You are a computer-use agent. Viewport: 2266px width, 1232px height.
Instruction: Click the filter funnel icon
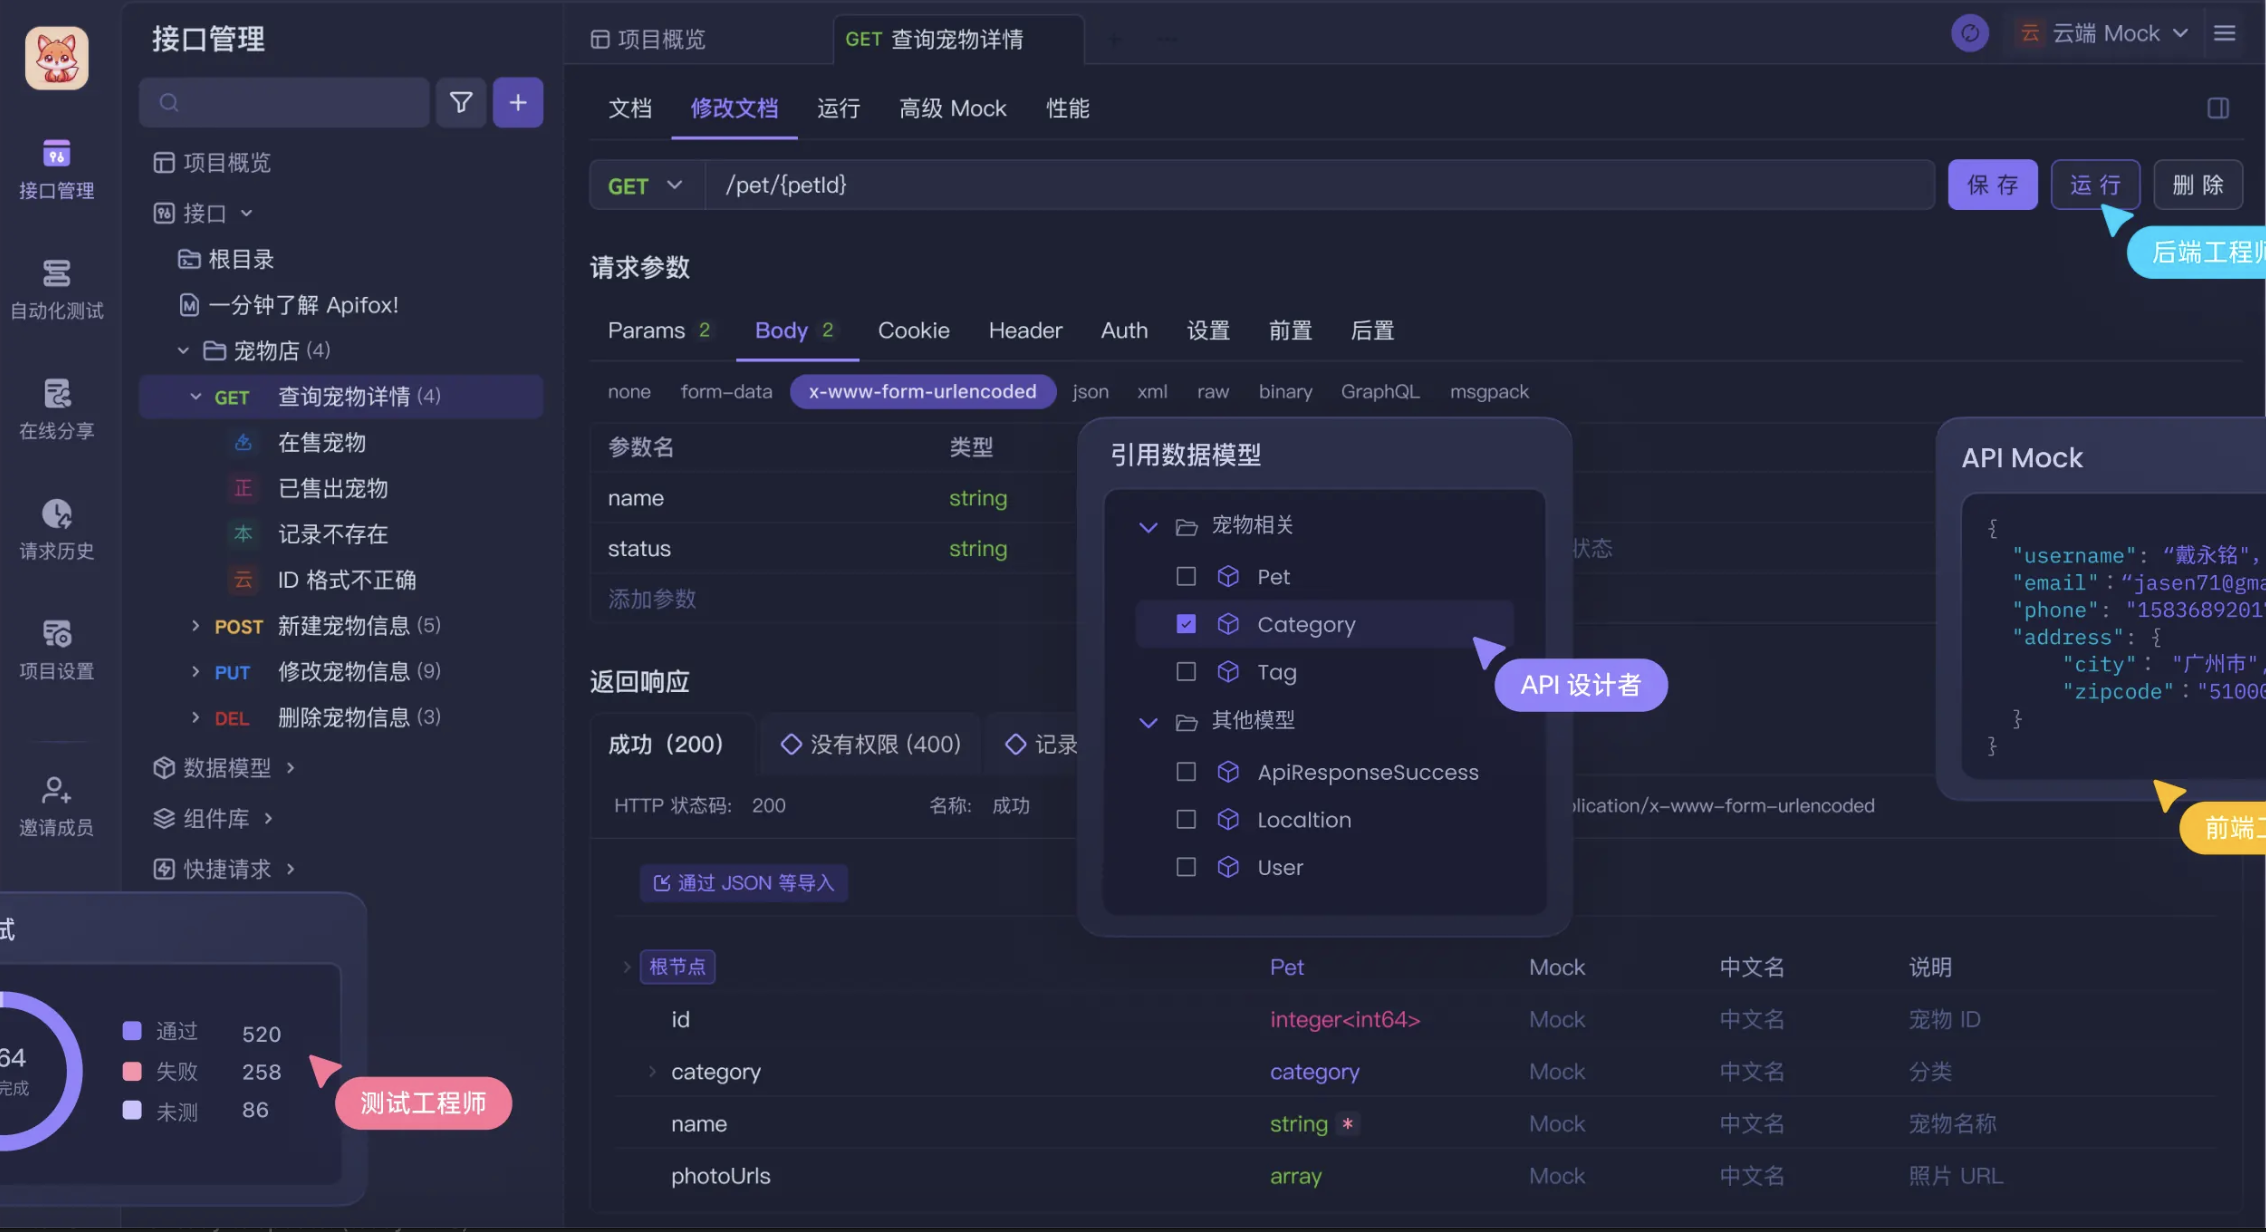click(x=461, y=102)
